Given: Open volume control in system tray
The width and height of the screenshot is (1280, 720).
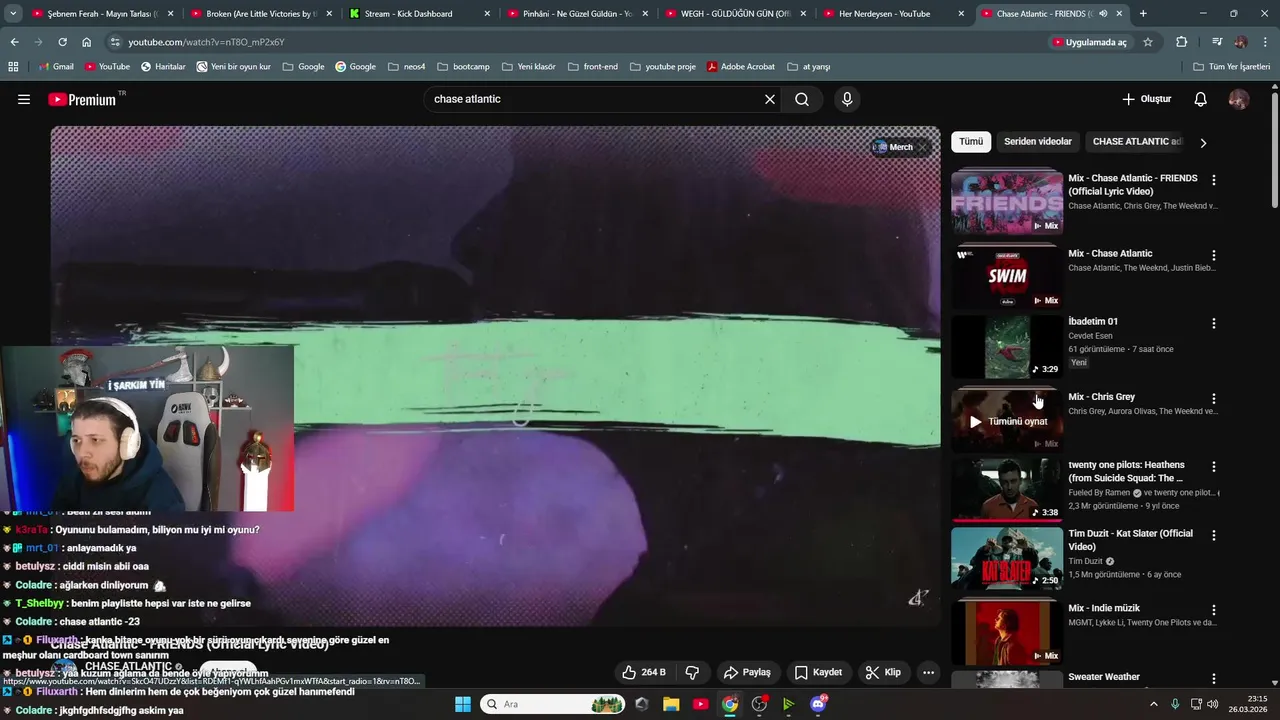Looking at the screenshot, I should coord(1213,704).
